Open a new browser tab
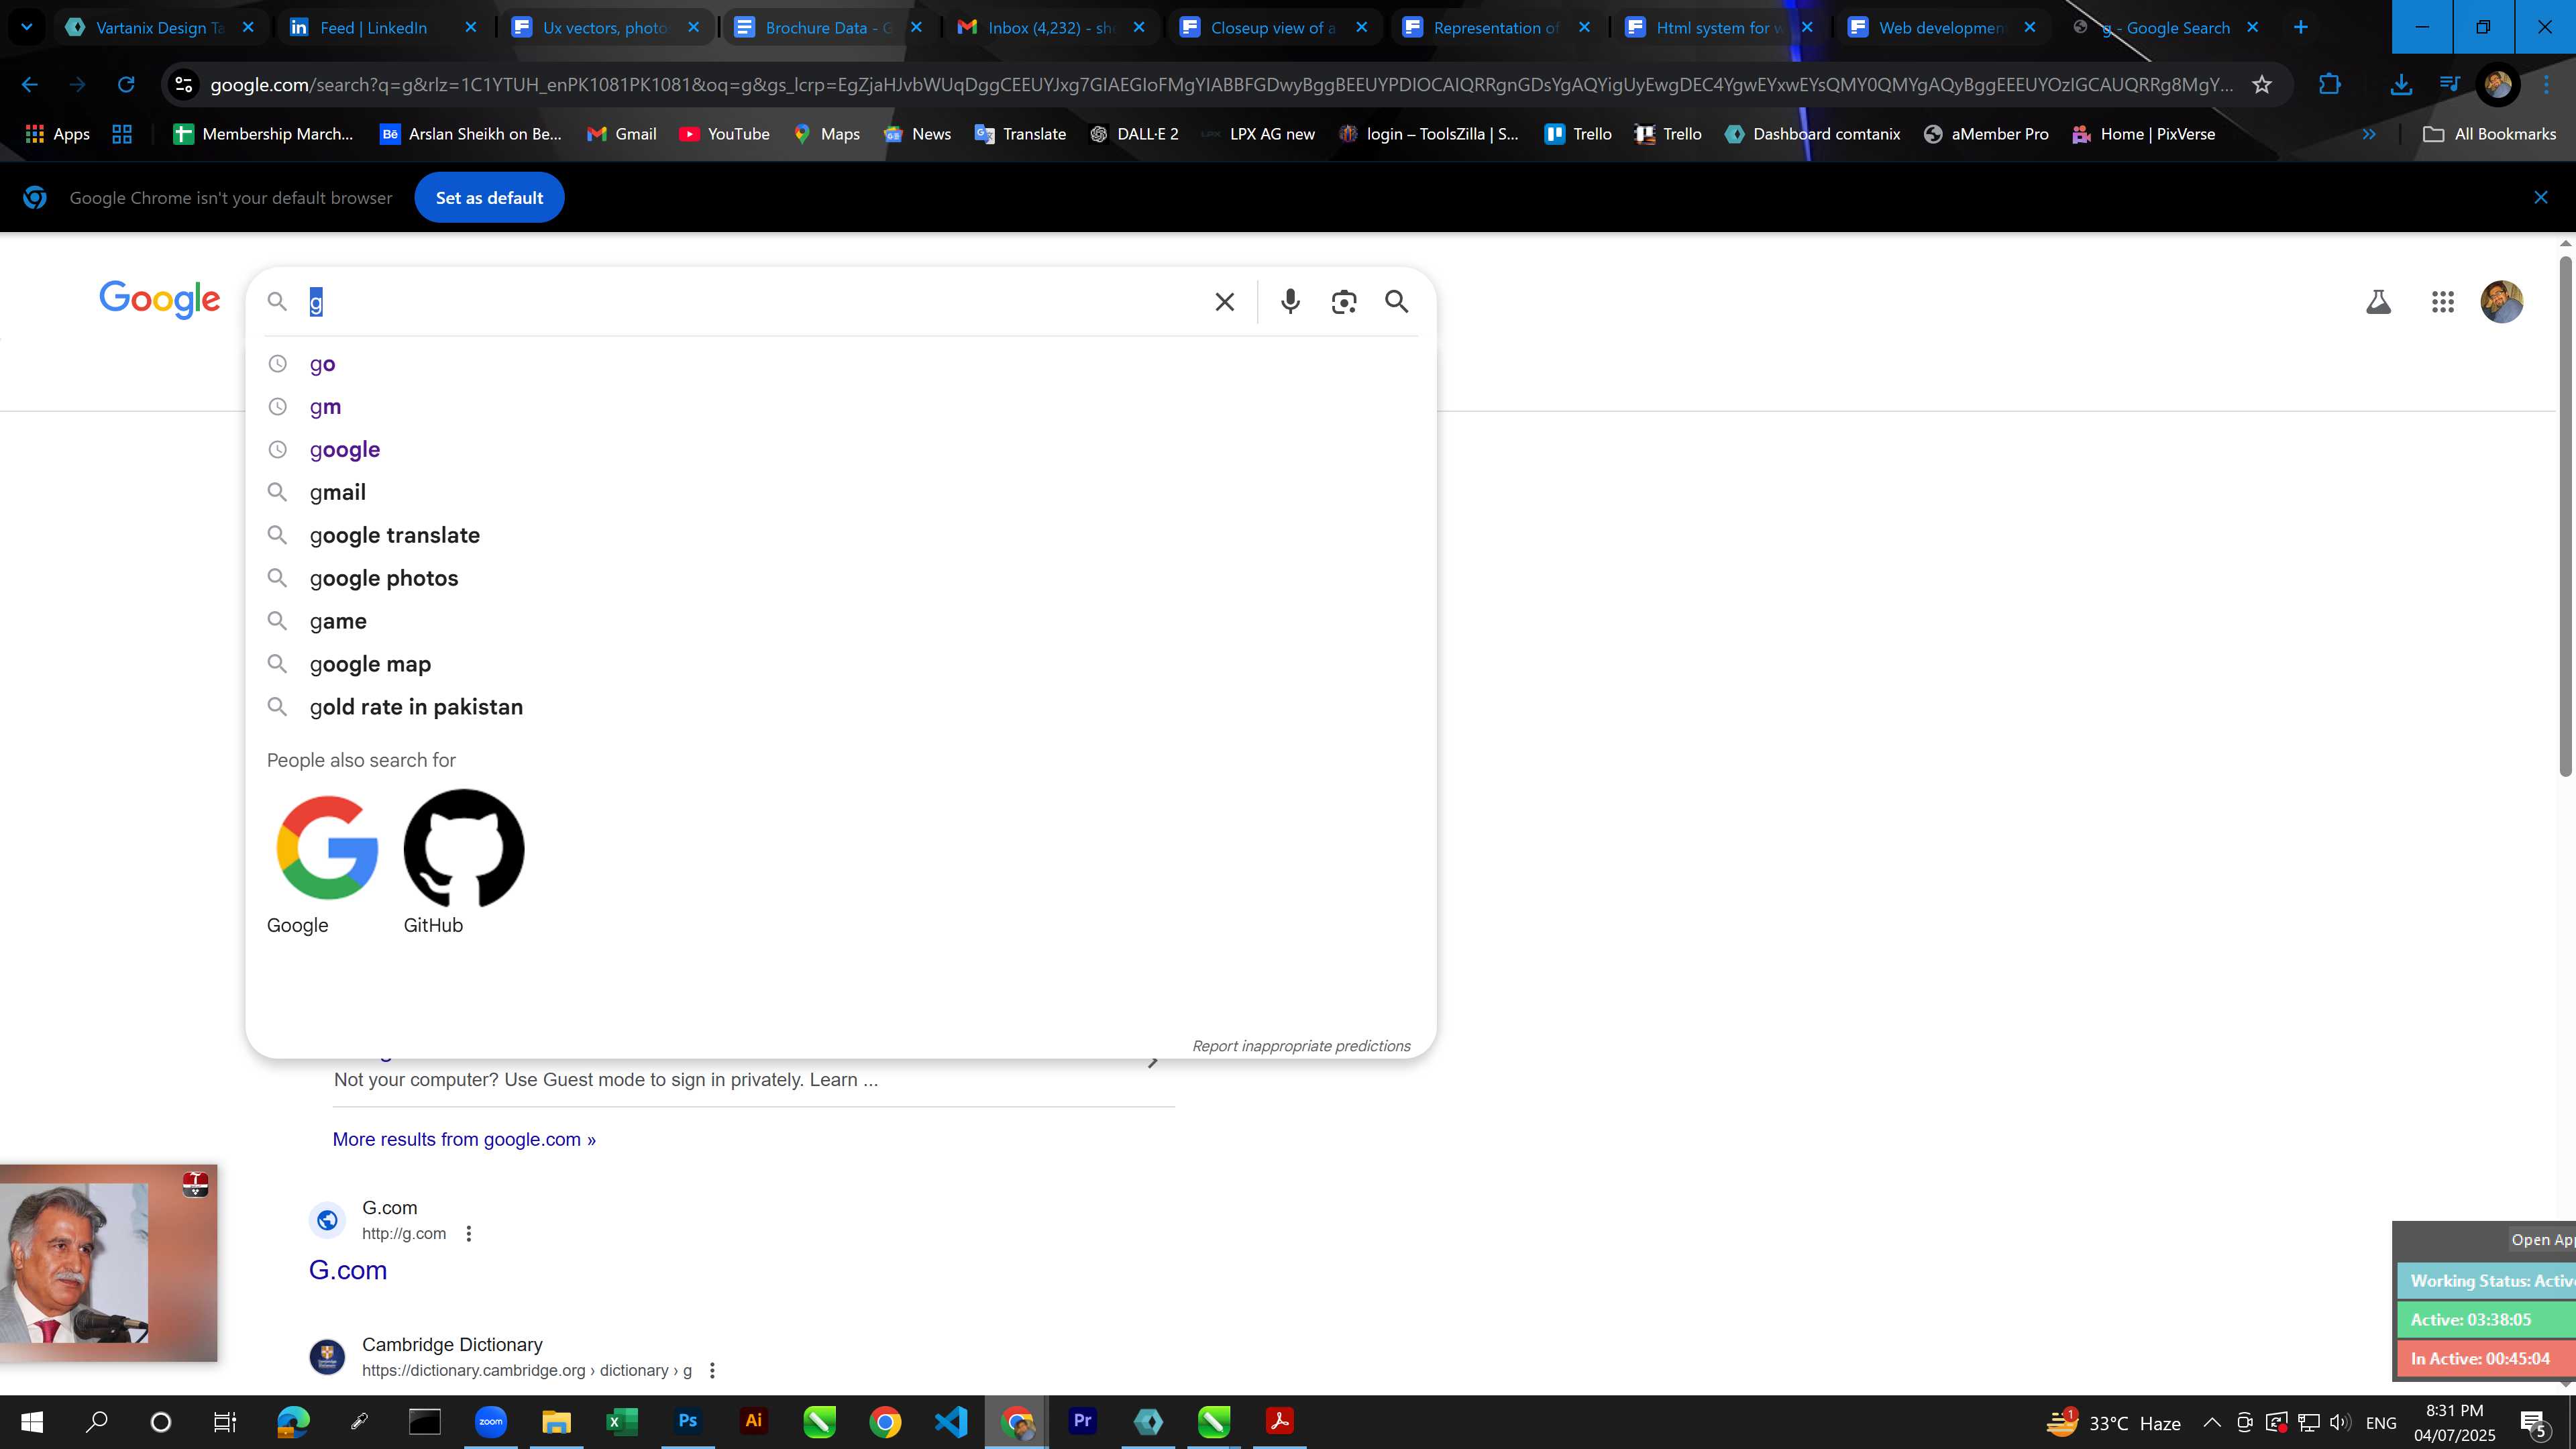The height and width of the screenshot is (1449, 2576). 2300,28
